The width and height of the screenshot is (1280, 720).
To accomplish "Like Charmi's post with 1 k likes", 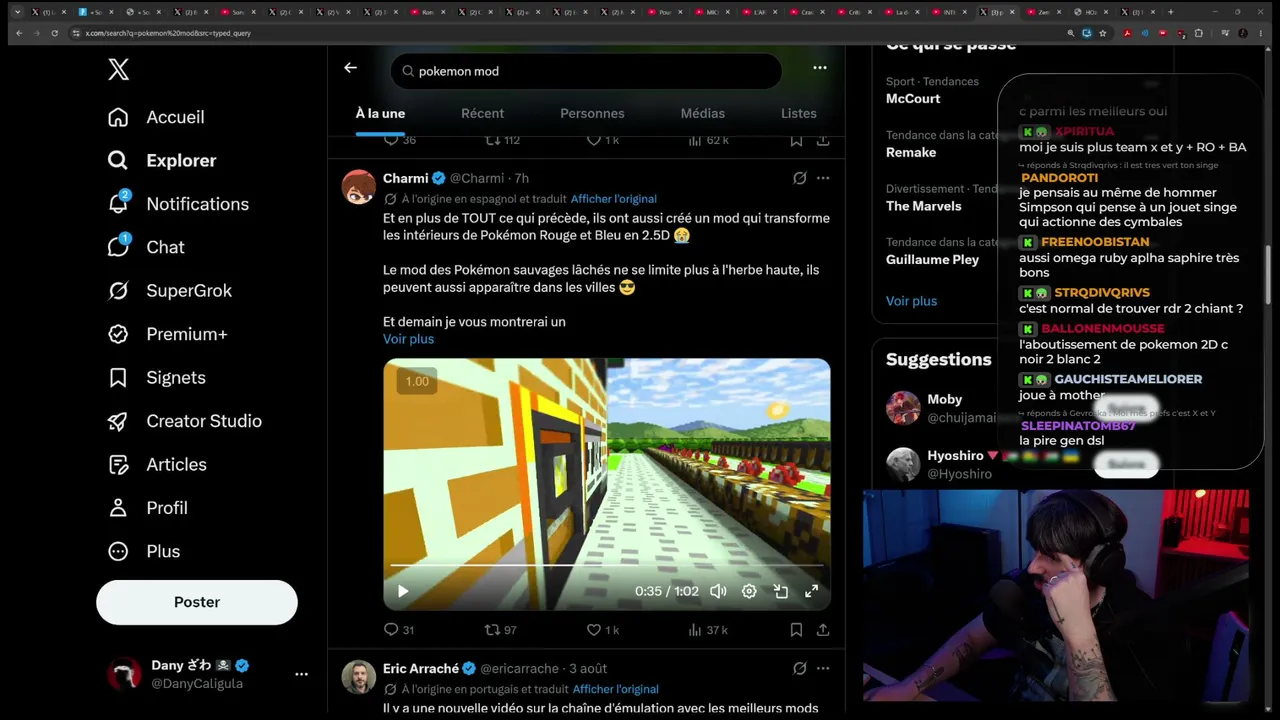I will pyautogui.click(x=603, y=630).
